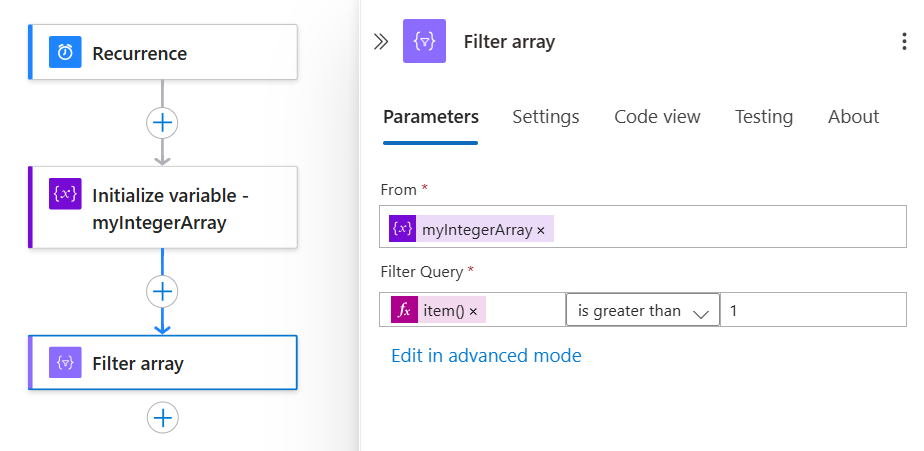The image size is (924, 451).
Task: Click the Initialize variable curly-brace icon
Action: (x=65, y=194)
